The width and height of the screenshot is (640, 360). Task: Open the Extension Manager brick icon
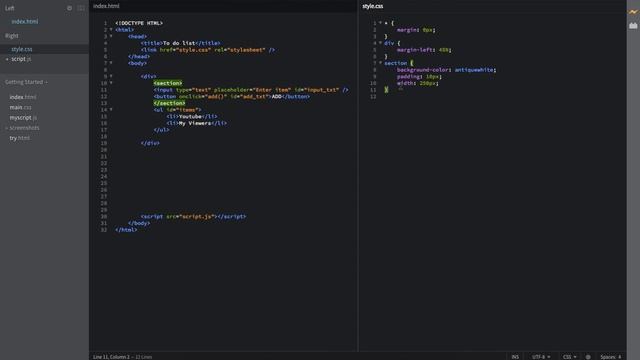(633, 26)
